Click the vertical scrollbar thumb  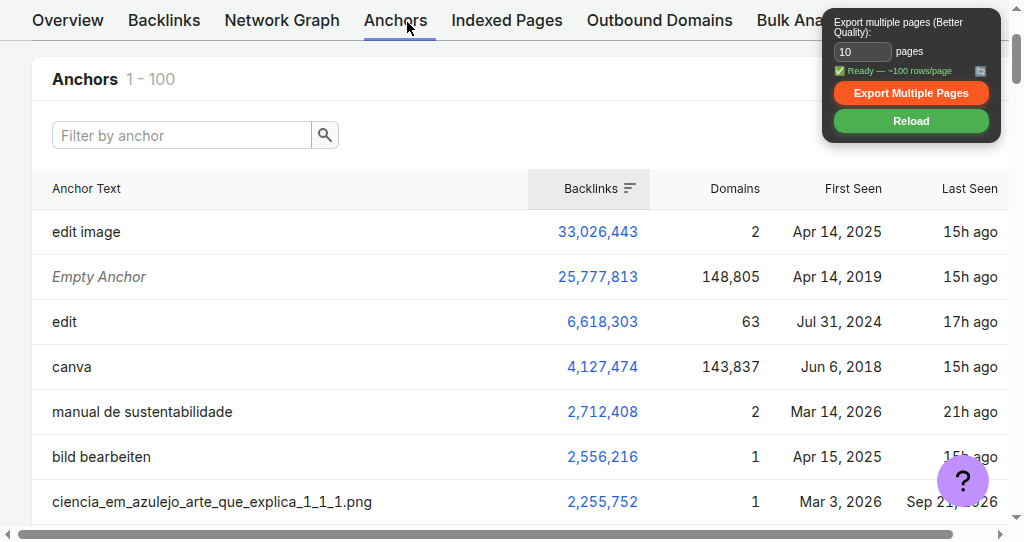pyautogui.click(x=1016, y=59)
